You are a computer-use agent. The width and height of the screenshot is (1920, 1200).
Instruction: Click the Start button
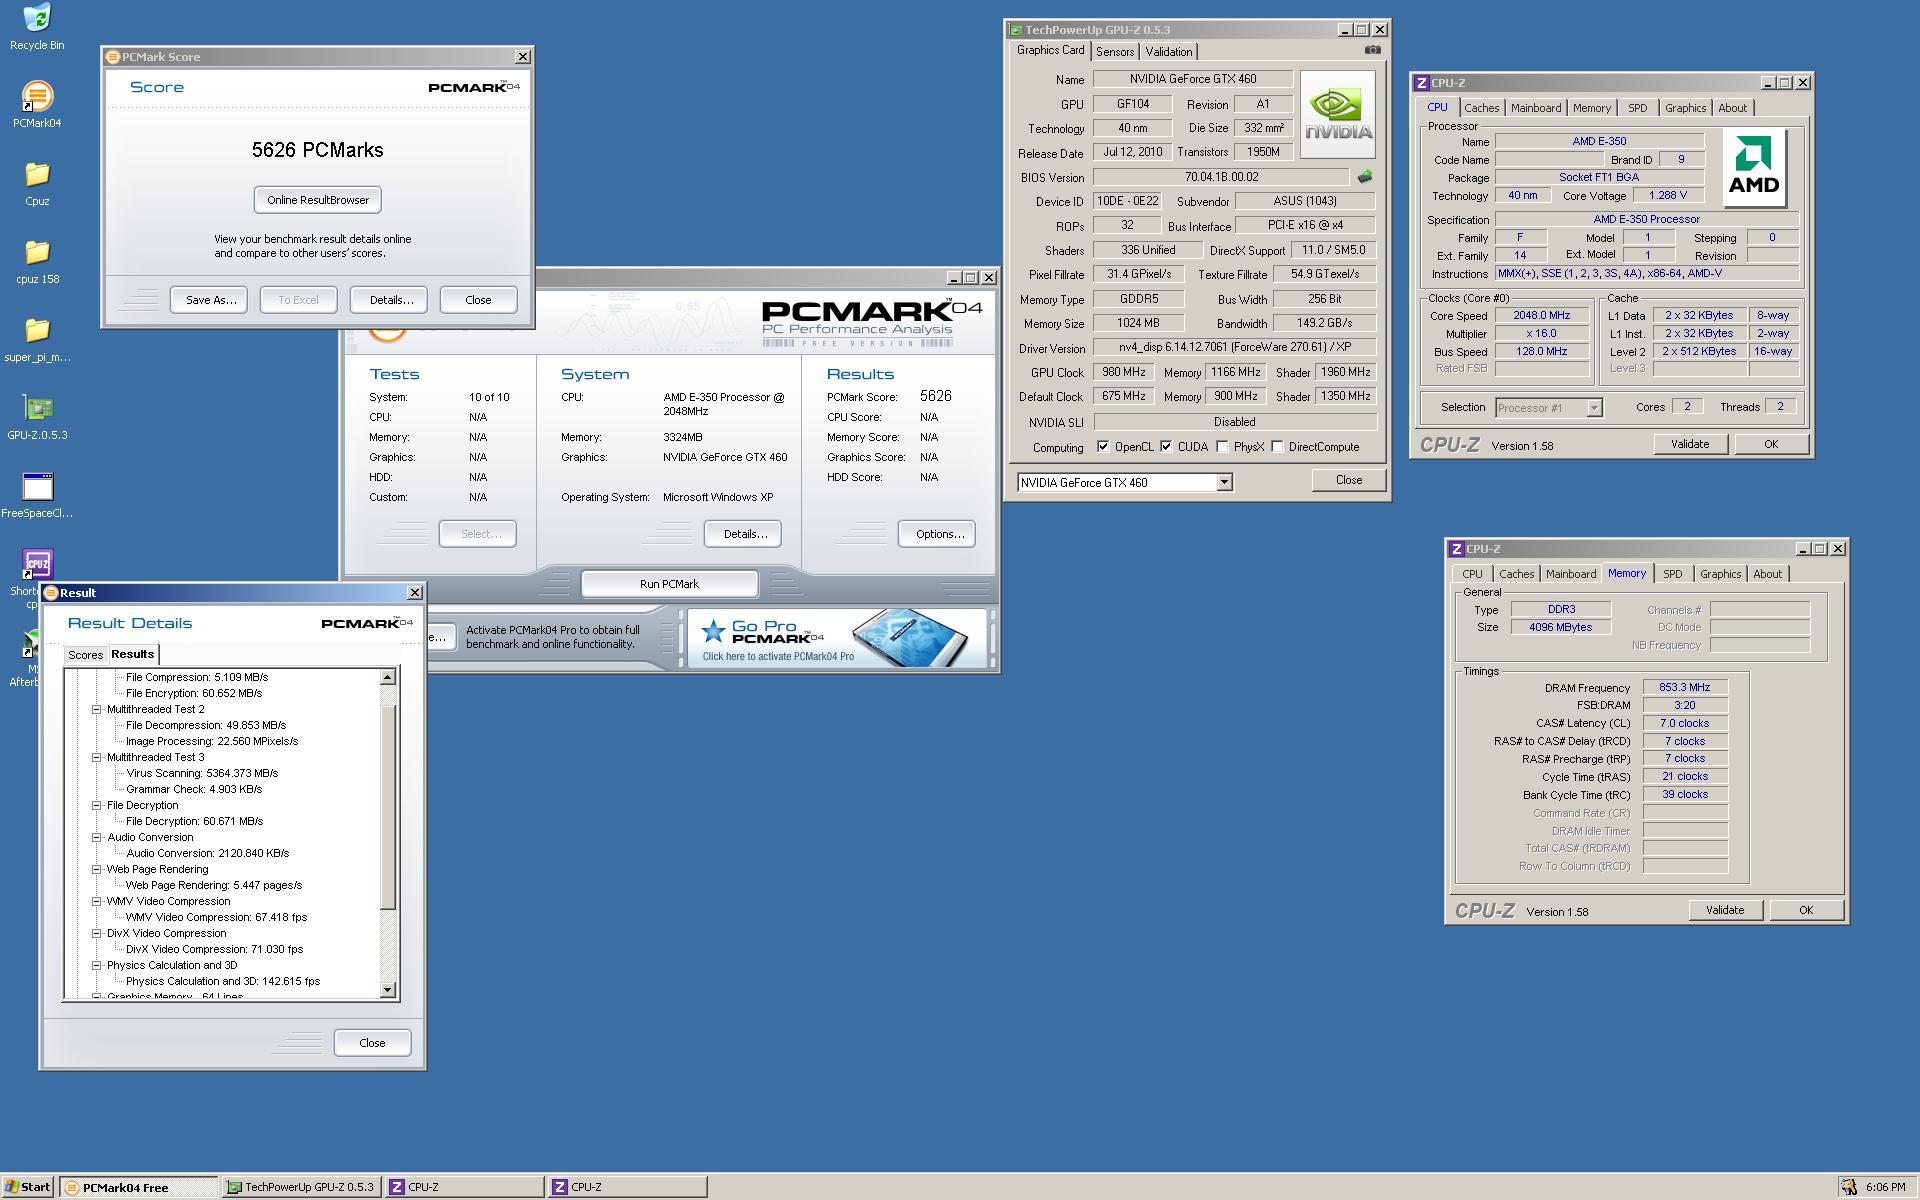click(28, 1187)
